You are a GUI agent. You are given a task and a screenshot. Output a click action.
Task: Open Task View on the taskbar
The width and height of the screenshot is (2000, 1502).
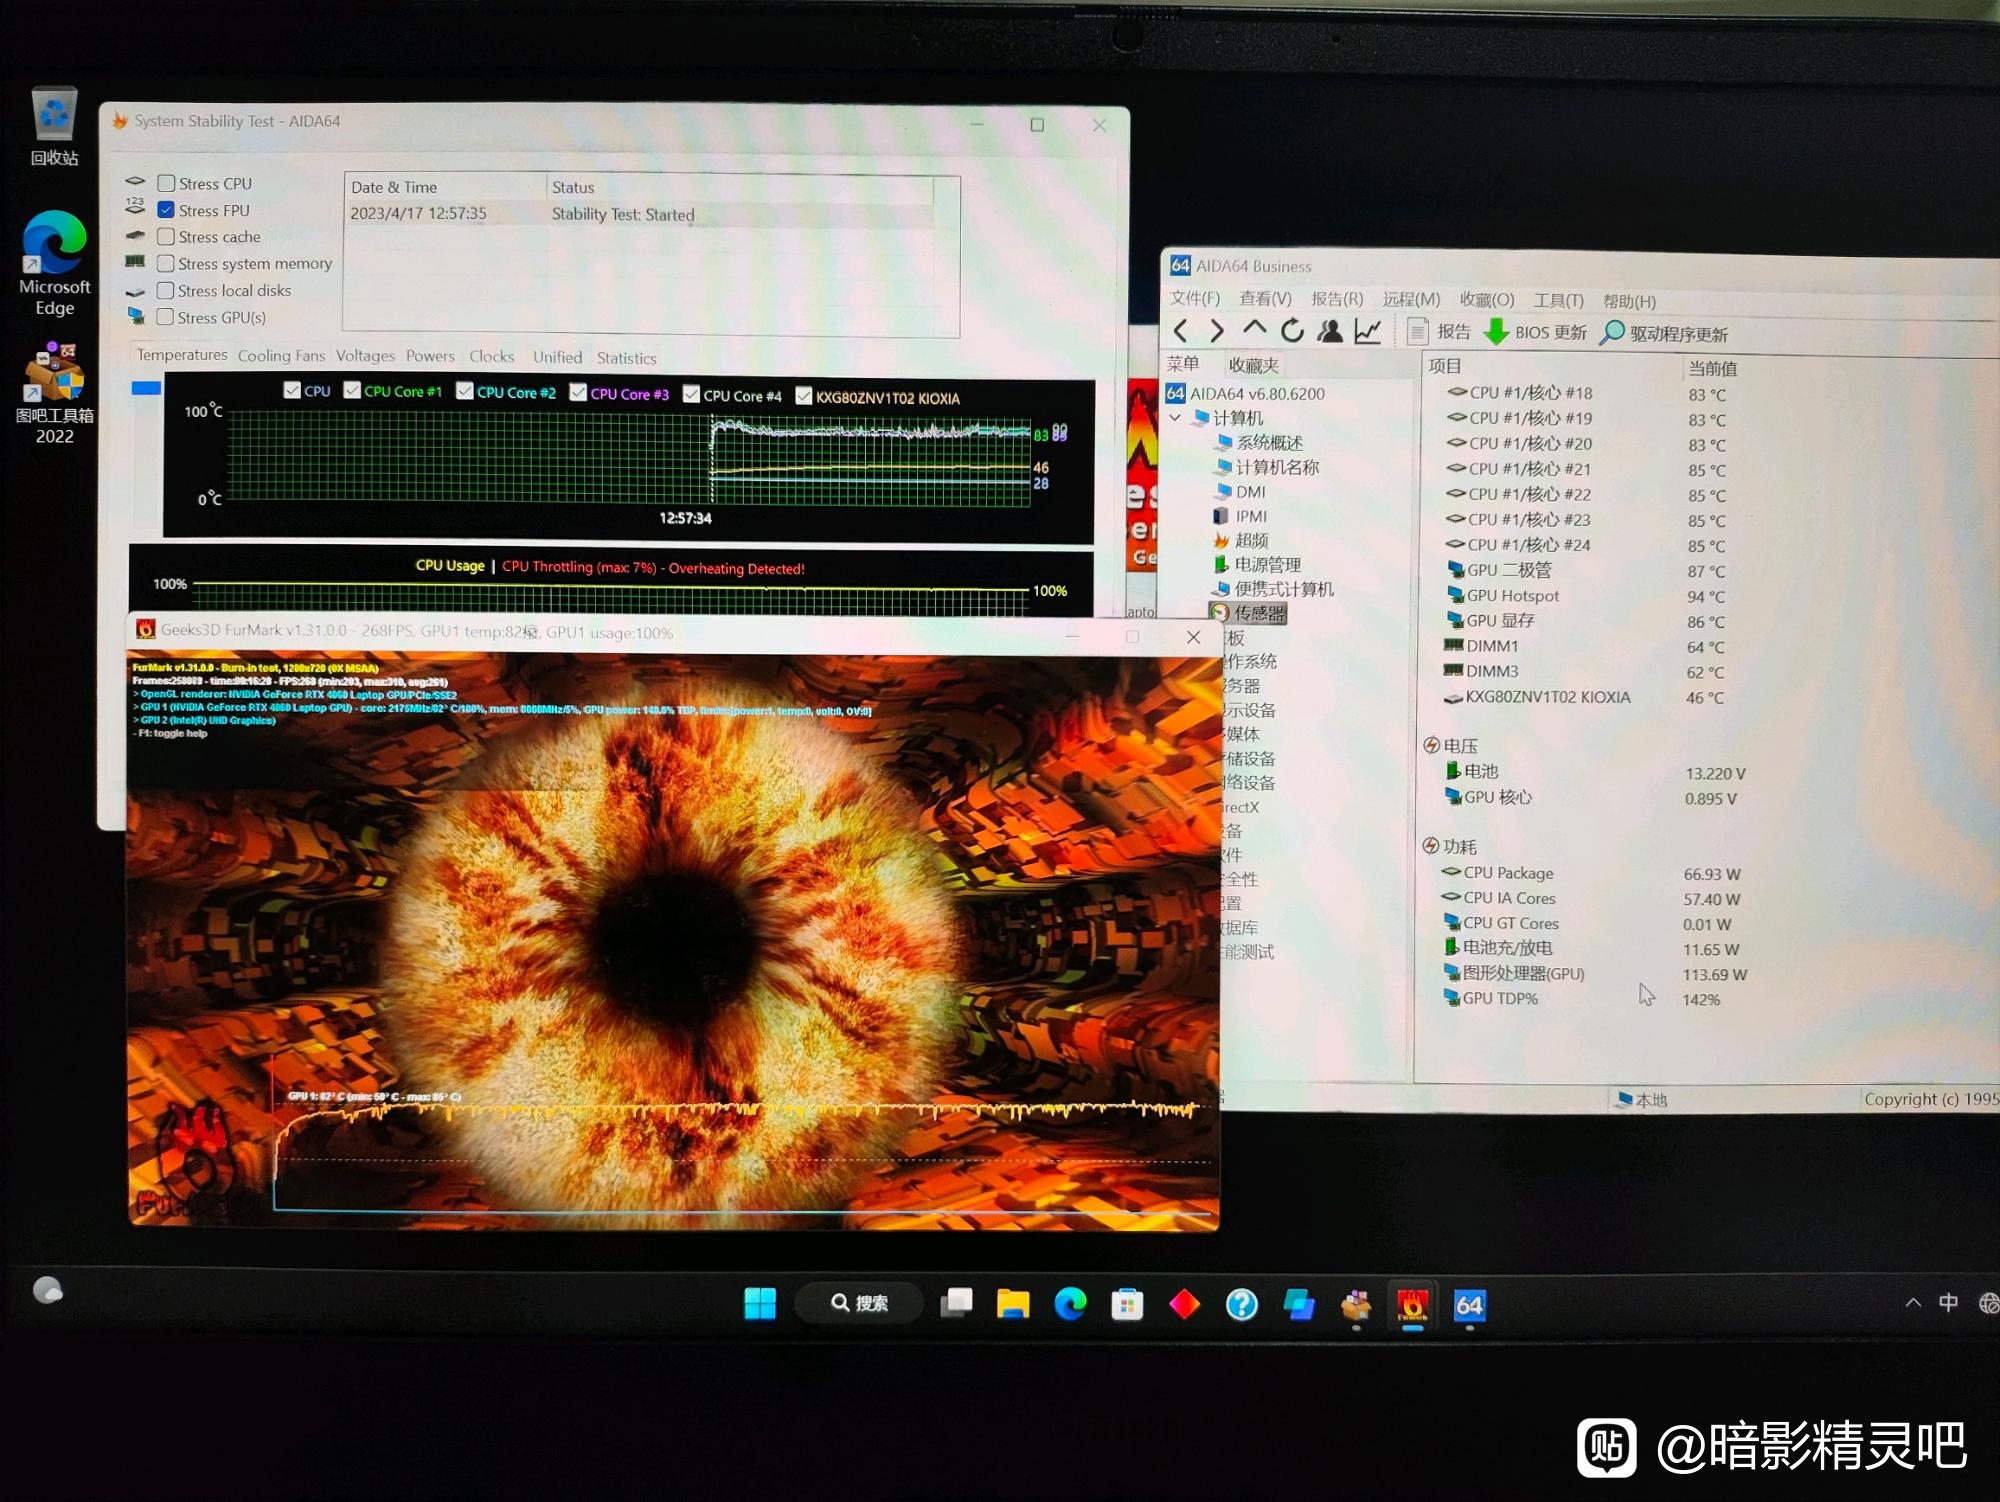point(957,1303)
